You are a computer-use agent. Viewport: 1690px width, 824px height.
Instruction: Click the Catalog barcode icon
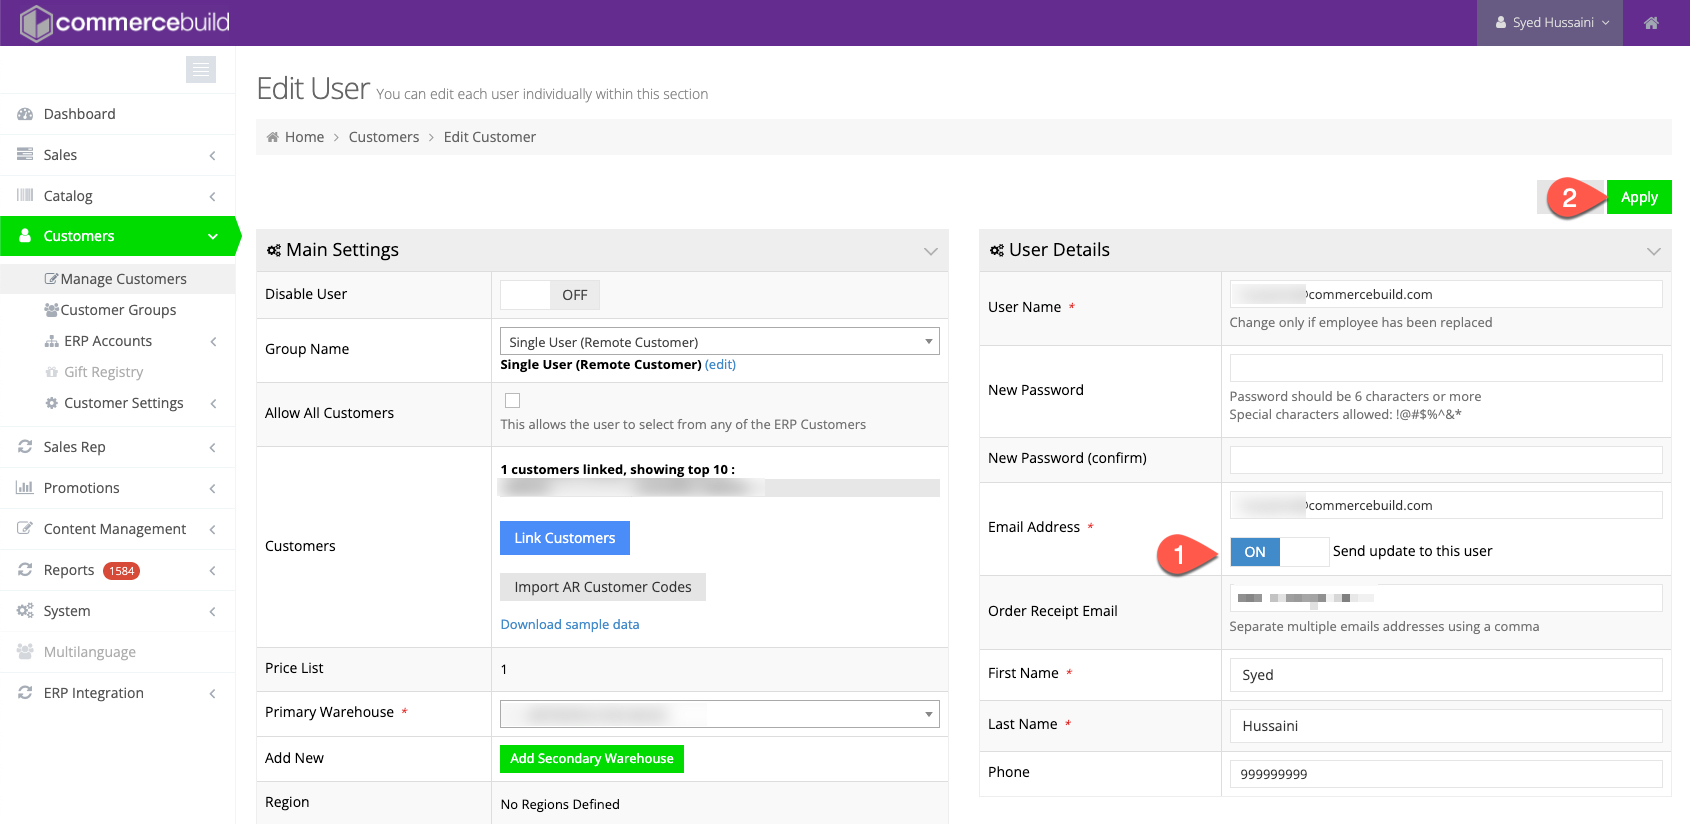[x=25, y=196]
